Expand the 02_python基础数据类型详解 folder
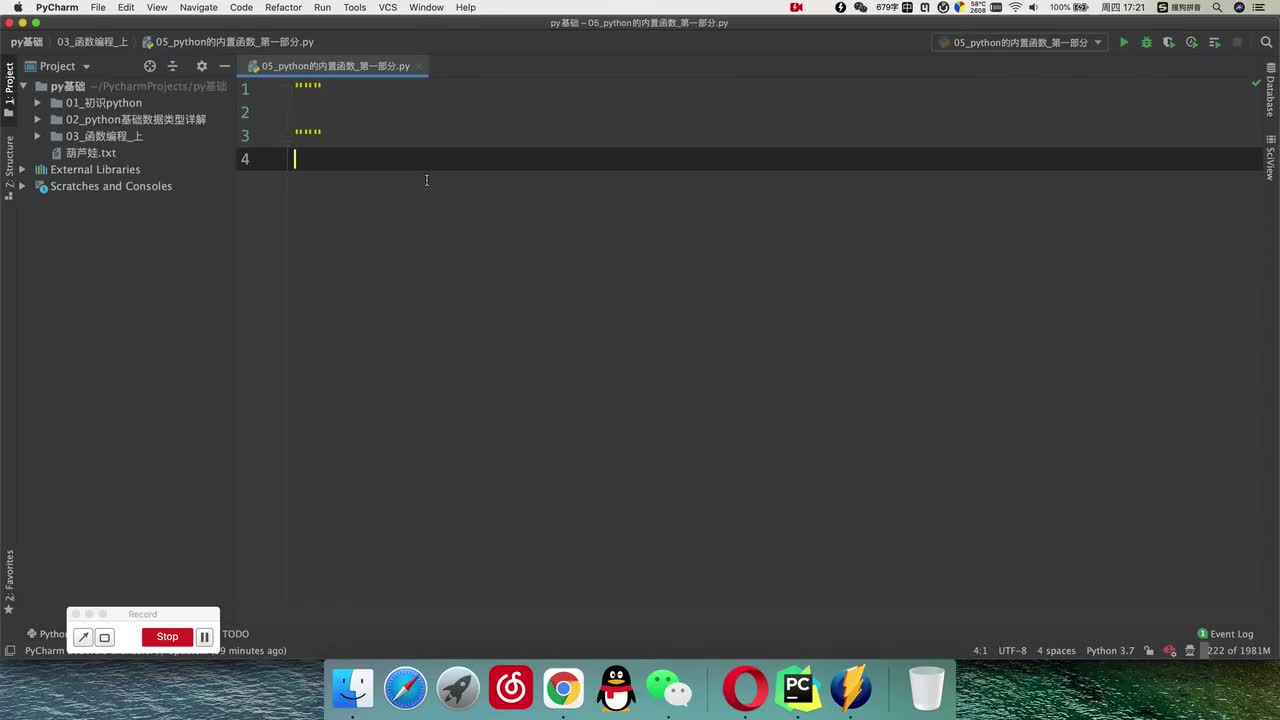 click(38, 120)
